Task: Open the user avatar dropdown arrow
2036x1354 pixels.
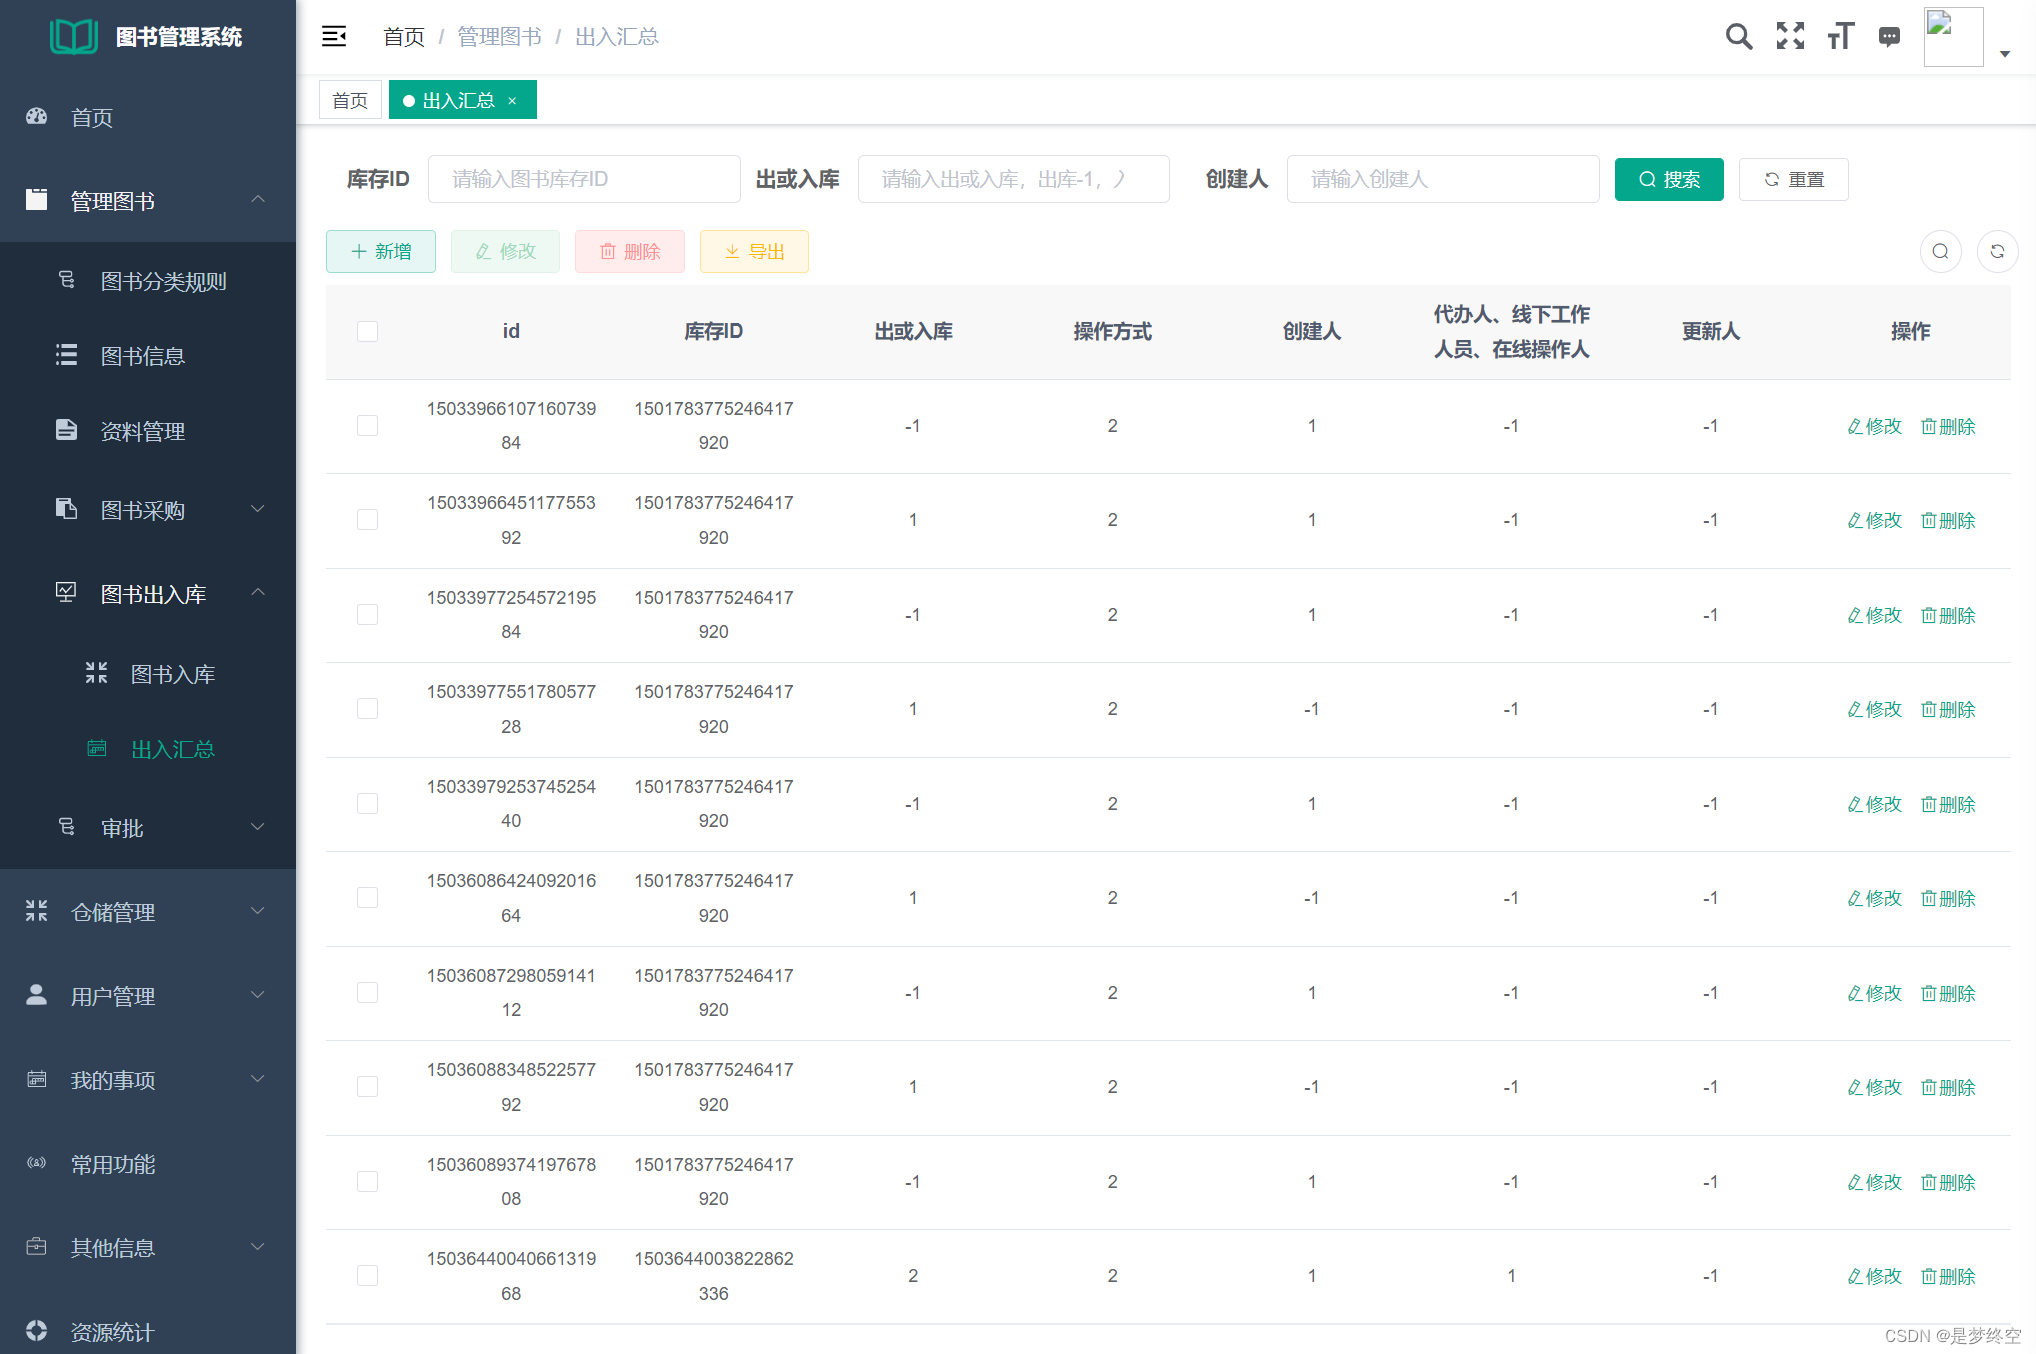Action: [x=2005, y=54]
